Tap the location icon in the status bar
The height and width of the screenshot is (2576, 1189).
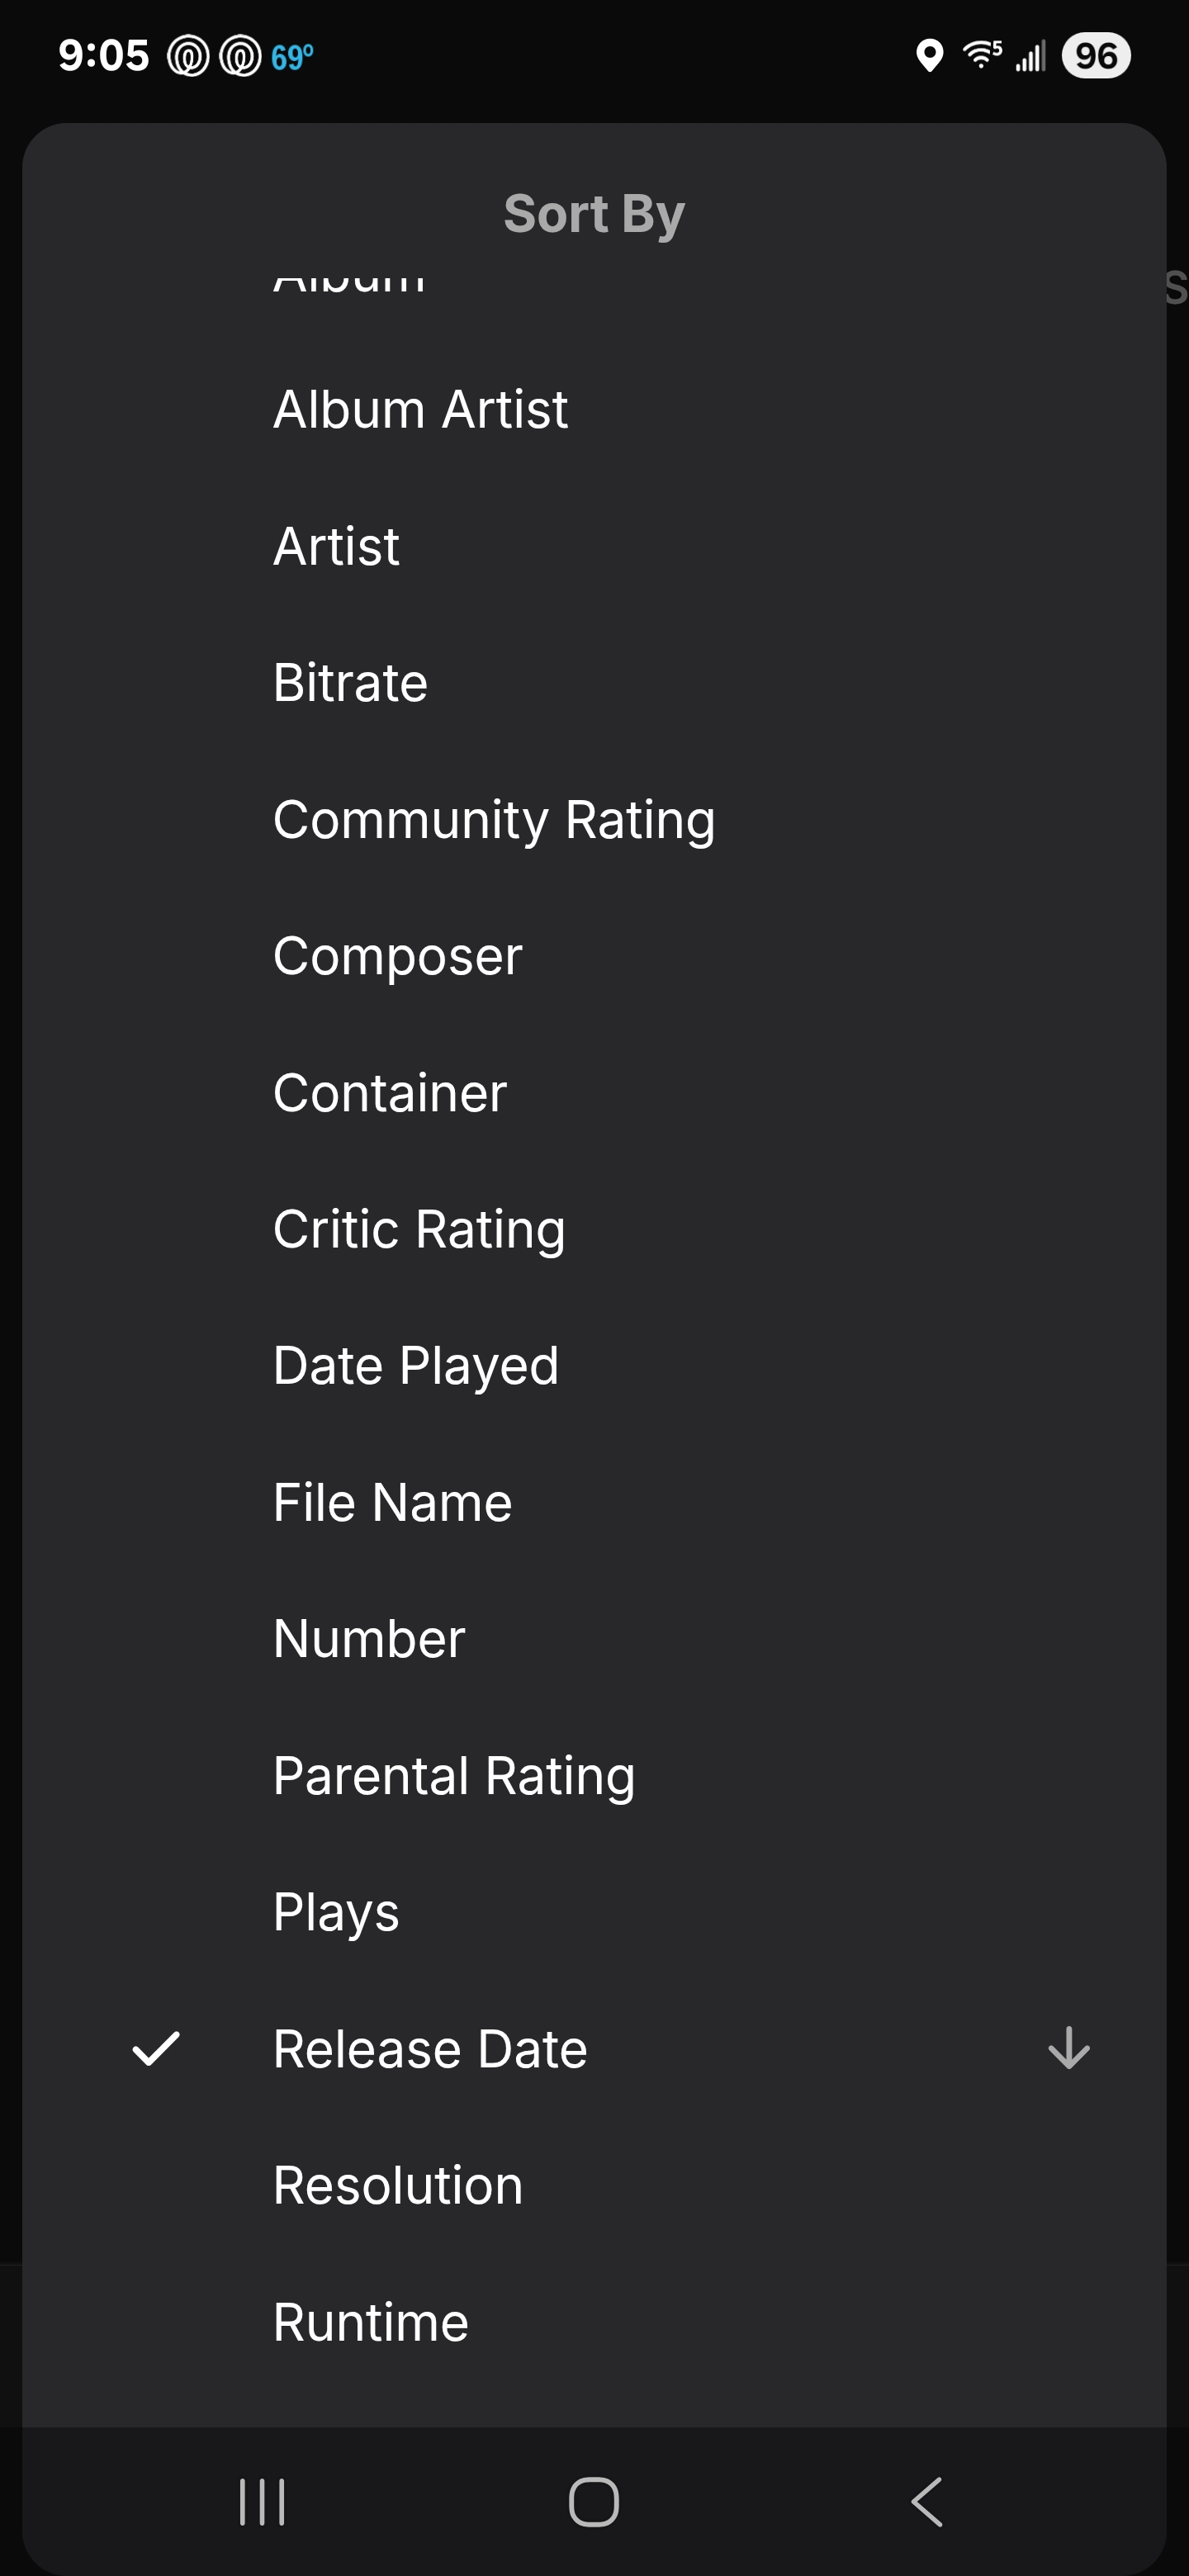coord(929,56)
